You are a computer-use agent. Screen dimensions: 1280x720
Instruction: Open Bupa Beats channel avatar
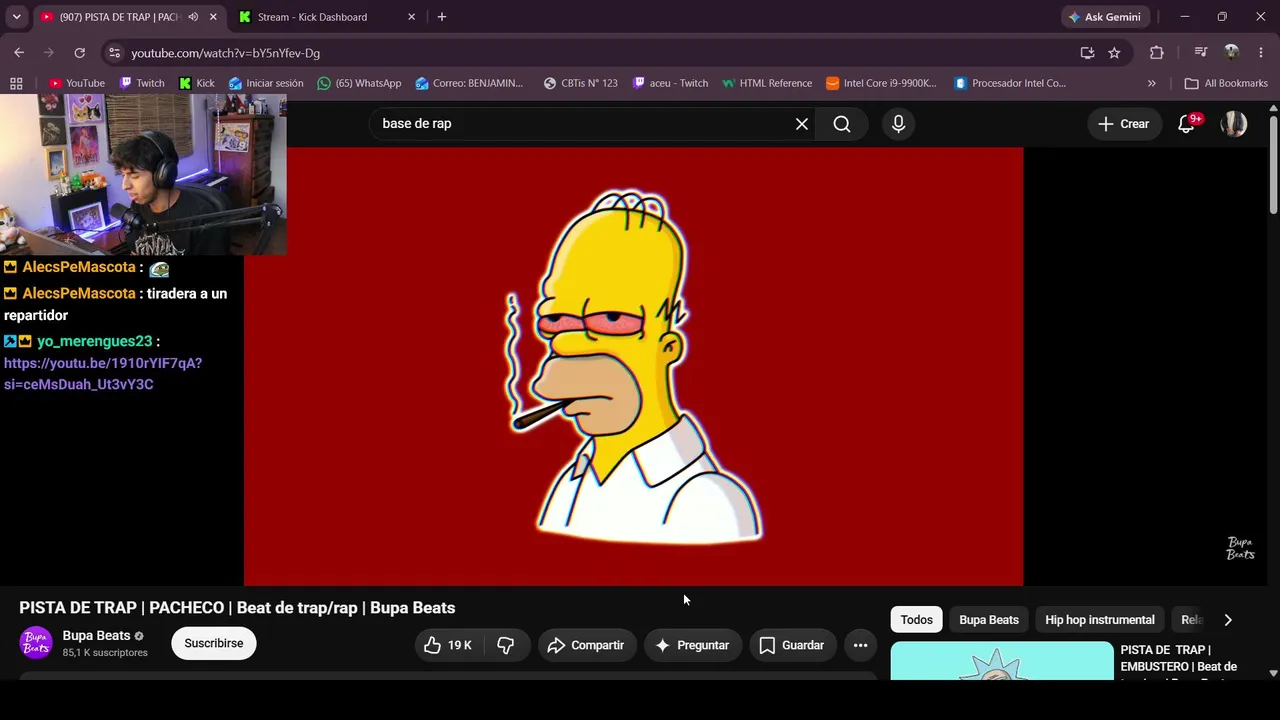click(36, 642)
